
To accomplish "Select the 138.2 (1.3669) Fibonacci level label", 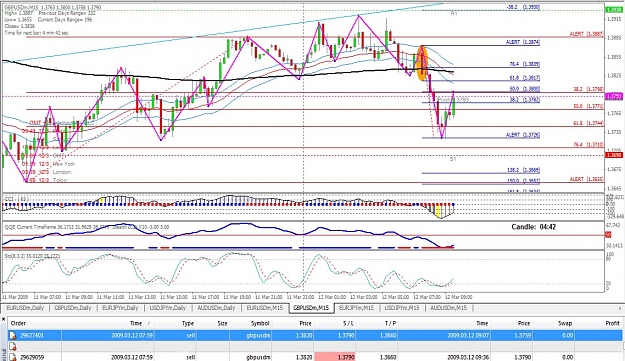I will (x=524, y=170).
